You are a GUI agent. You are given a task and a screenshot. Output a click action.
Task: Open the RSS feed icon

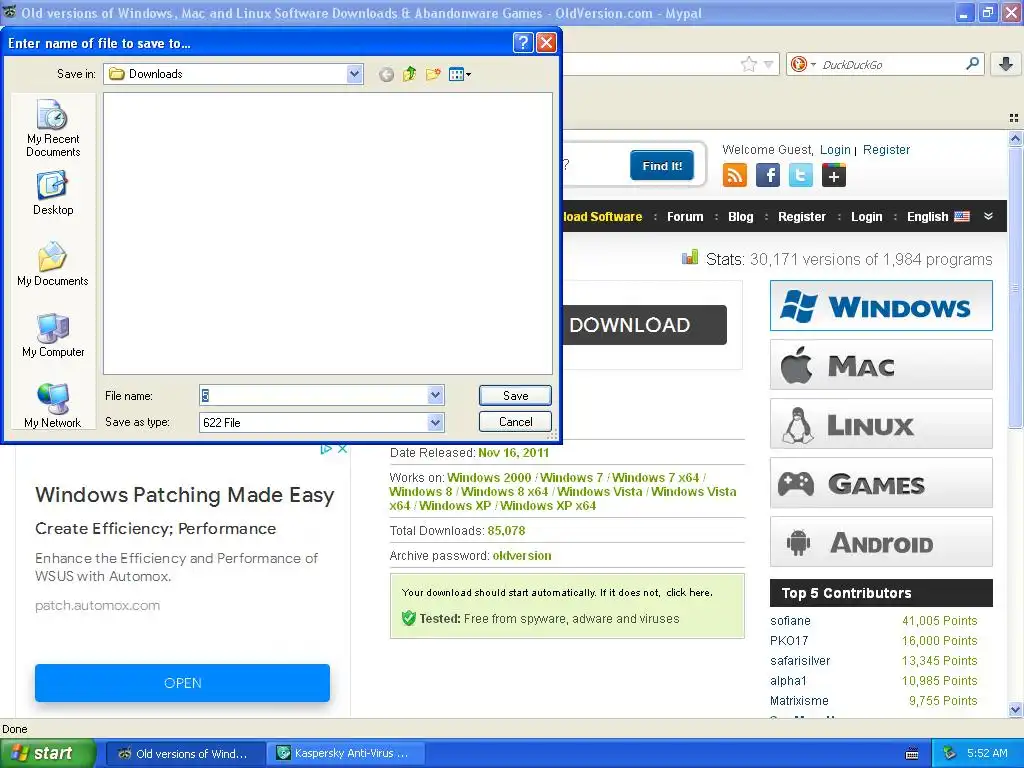(x=735, y=175)
